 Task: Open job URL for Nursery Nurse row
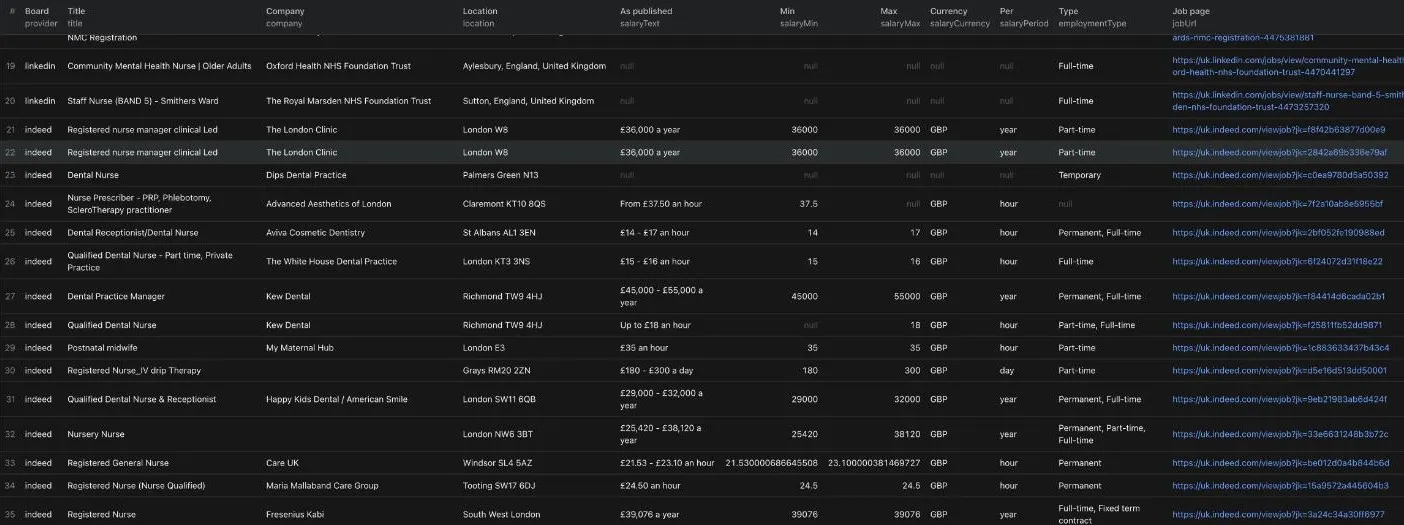[1281, 434]
